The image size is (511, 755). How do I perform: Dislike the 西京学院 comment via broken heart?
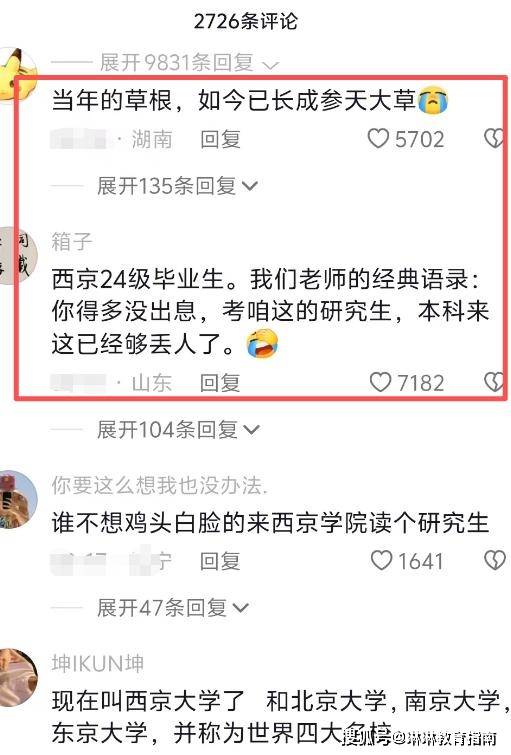coord(495,560)
